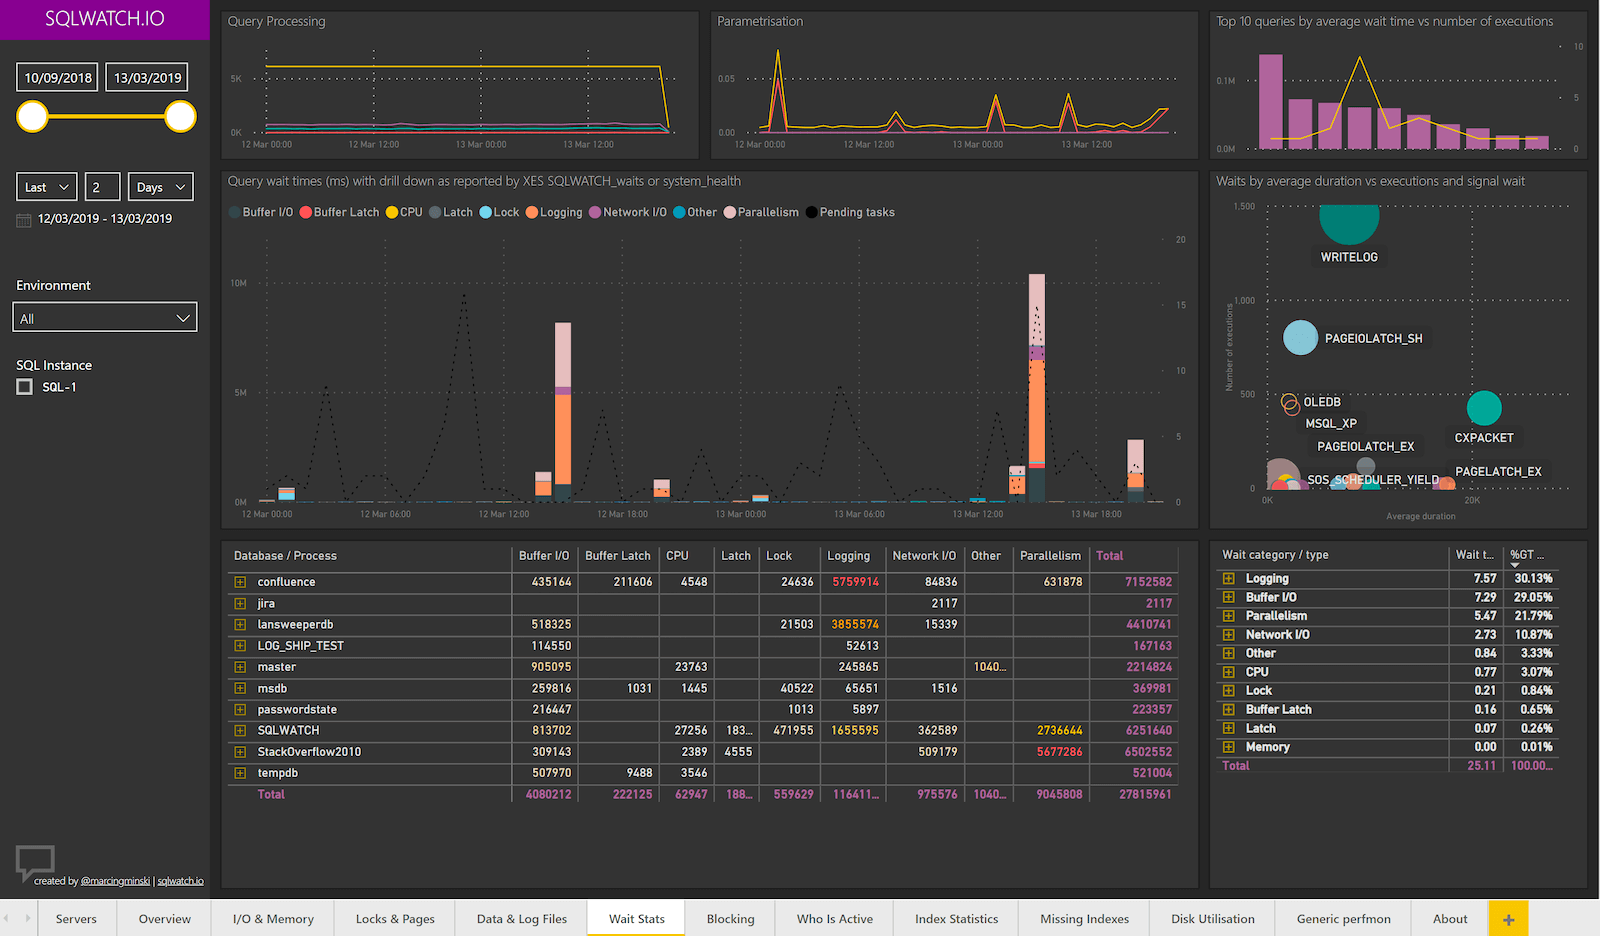Select Buffer I/O legend marker
This screenshot has width=1600, height=936.
point(235,212)
